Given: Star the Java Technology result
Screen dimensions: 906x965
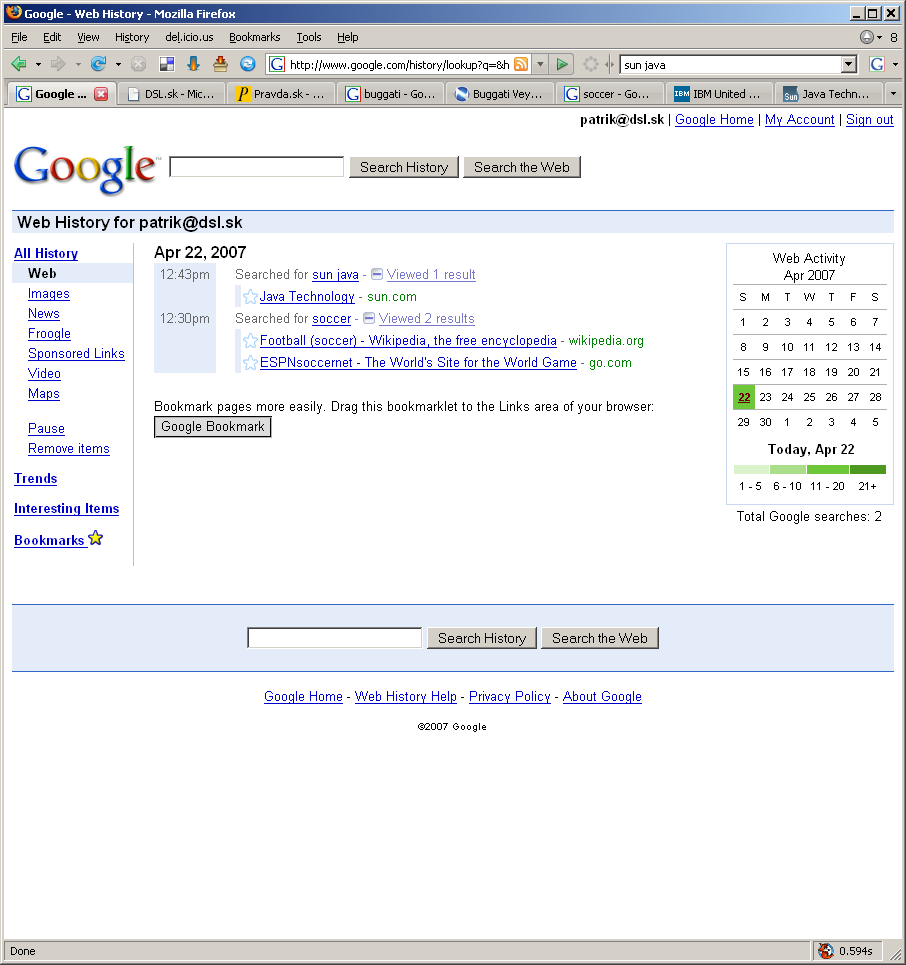Looking at the screenshot, I should point(250,297).
